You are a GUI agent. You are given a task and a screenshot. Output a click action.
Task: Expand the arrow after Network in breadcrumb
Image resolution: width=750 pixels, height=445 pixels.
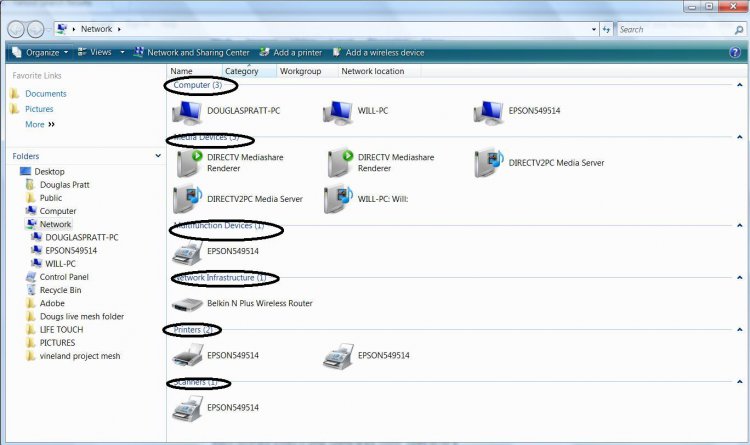[x=119, y=29]
